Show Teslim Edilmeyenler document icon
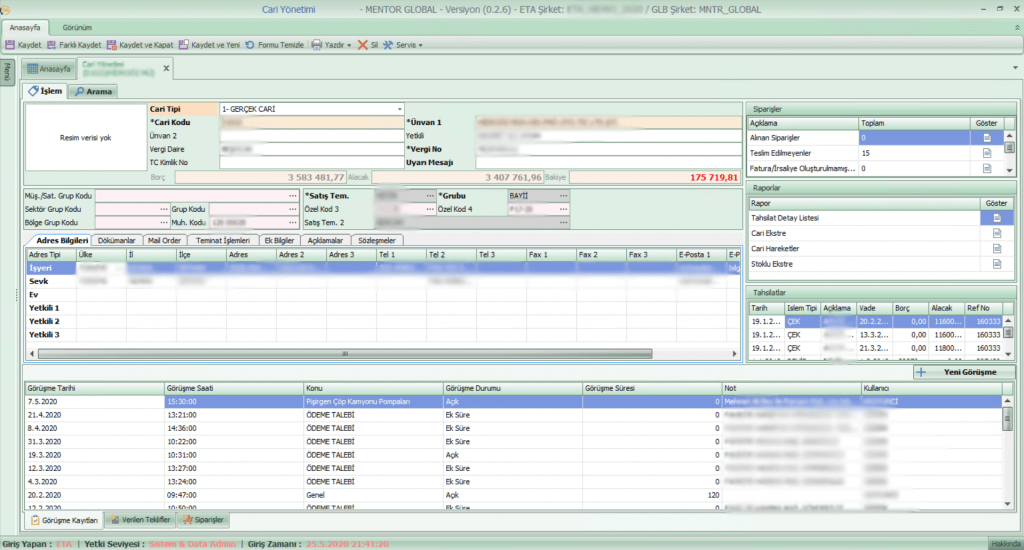Image resolution: width=1024 pixels, height=550 pixels. (987, 153)
